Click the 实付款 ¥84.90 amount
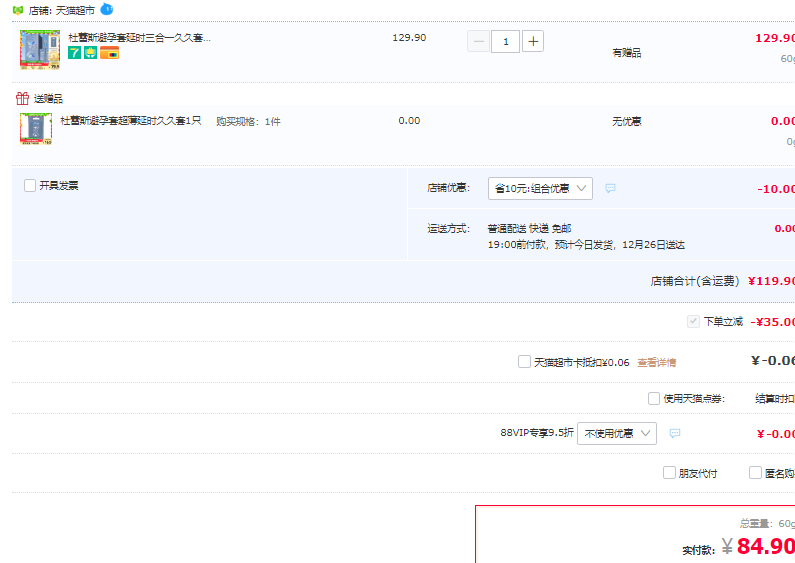The image size is (795, 563). (x=758, y=546)
